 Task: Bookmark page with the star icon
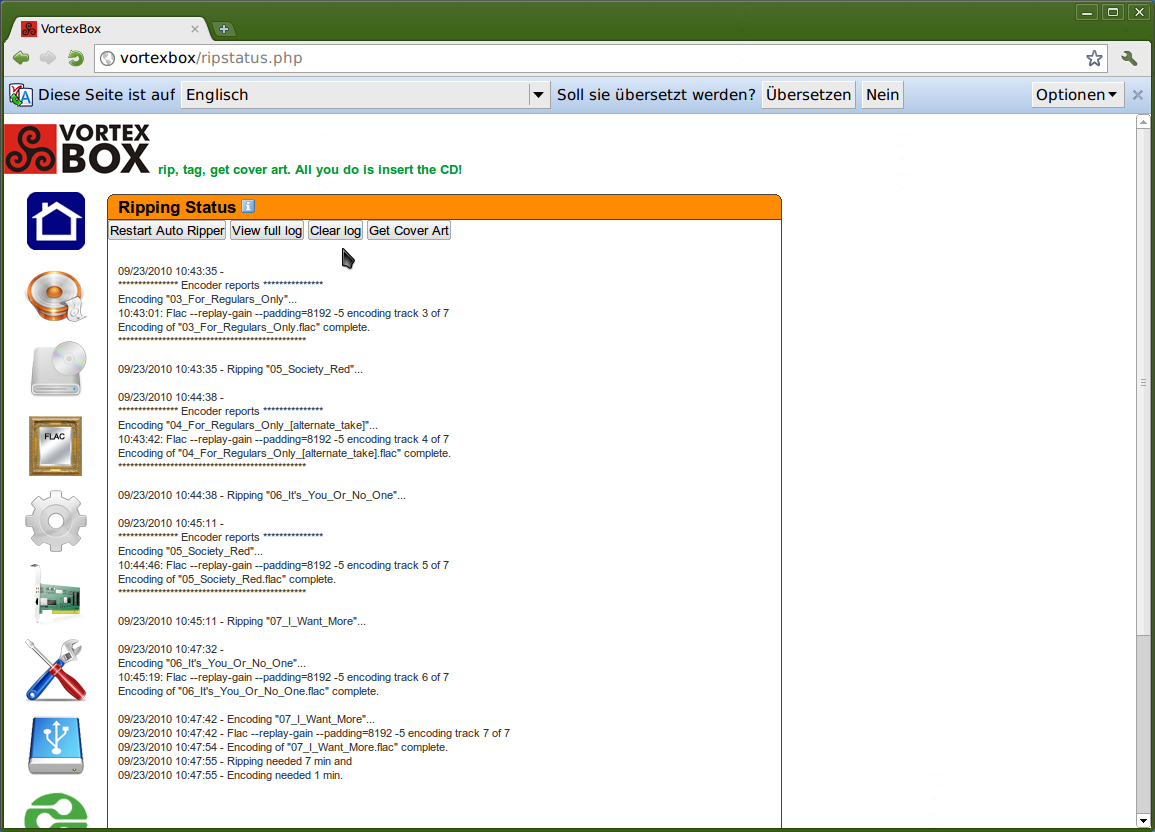pyautogui.click(x=1094, y=58)
